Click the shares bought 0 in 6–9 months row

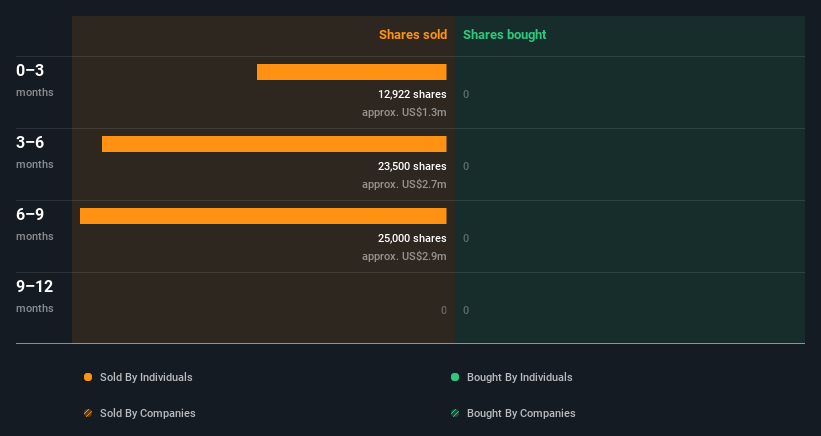(x=466, y=239)
